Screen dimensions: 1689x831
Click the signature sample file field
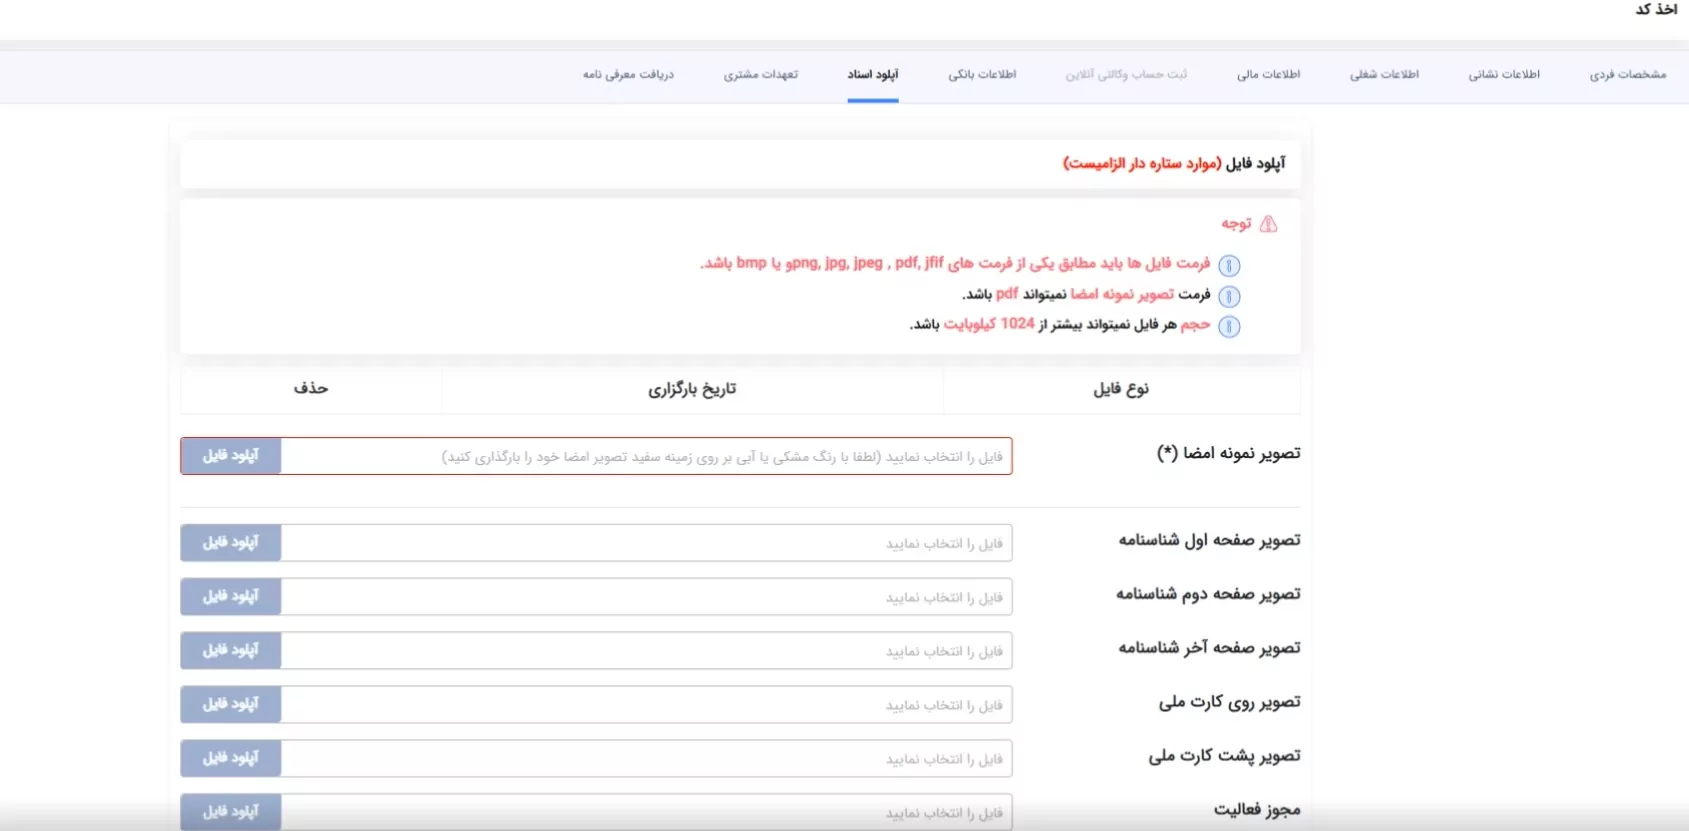pos(646,456)
